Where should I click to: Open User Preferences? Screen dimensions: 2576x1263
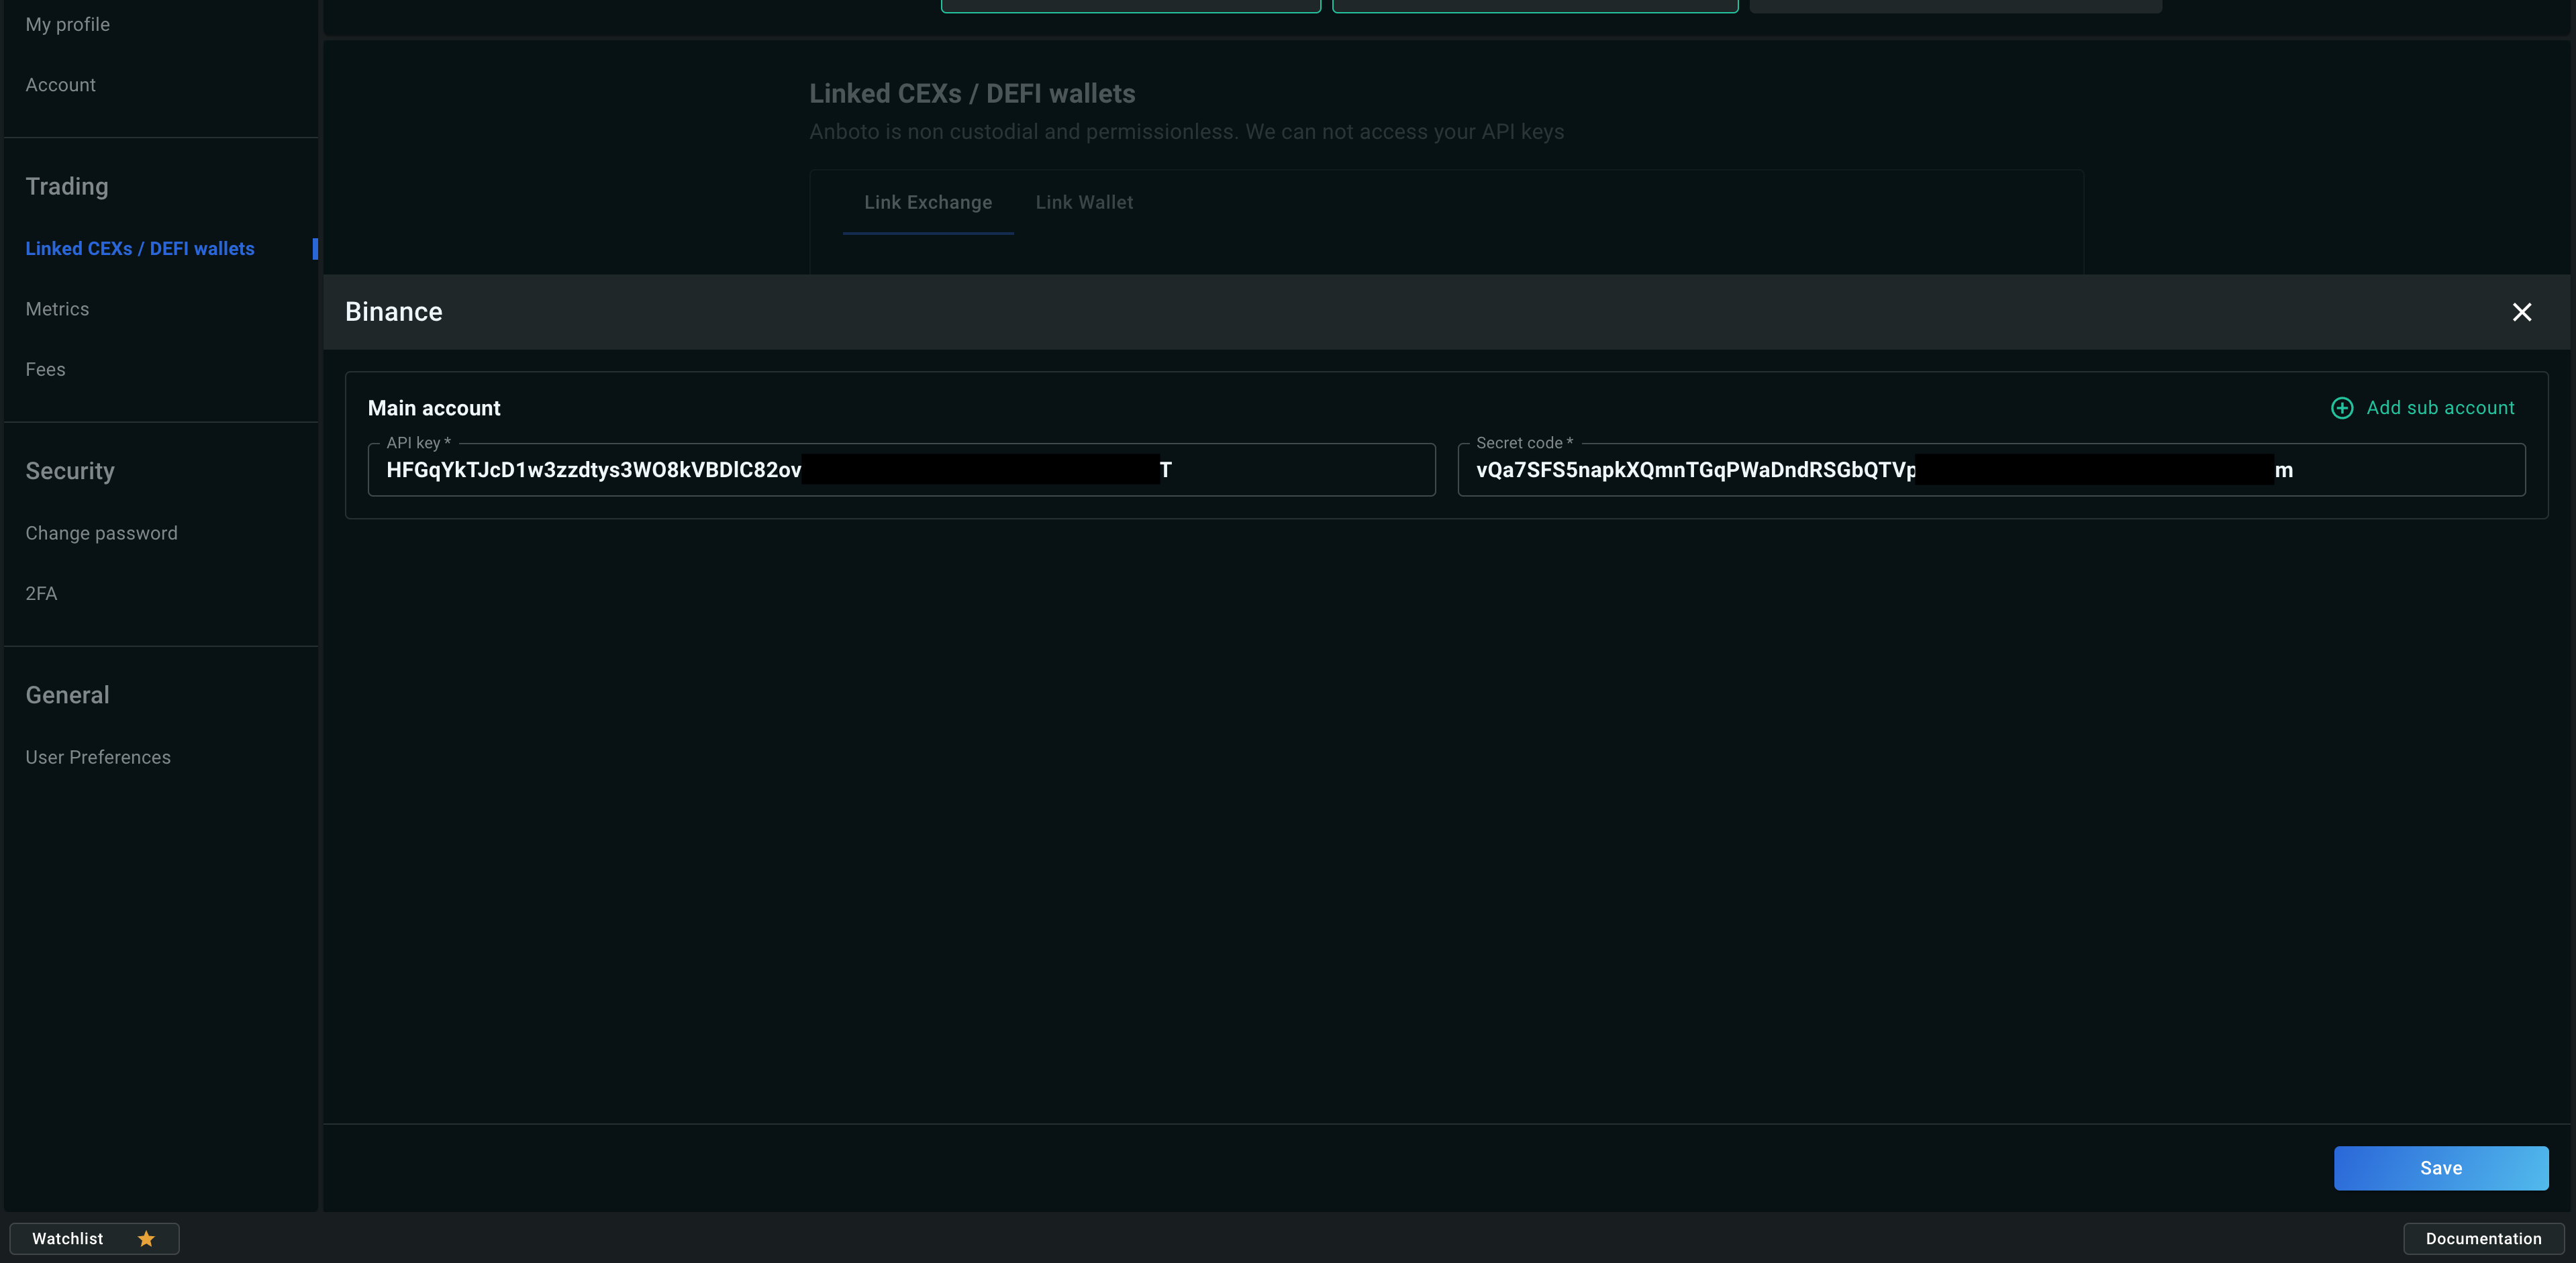click(98, 757)
